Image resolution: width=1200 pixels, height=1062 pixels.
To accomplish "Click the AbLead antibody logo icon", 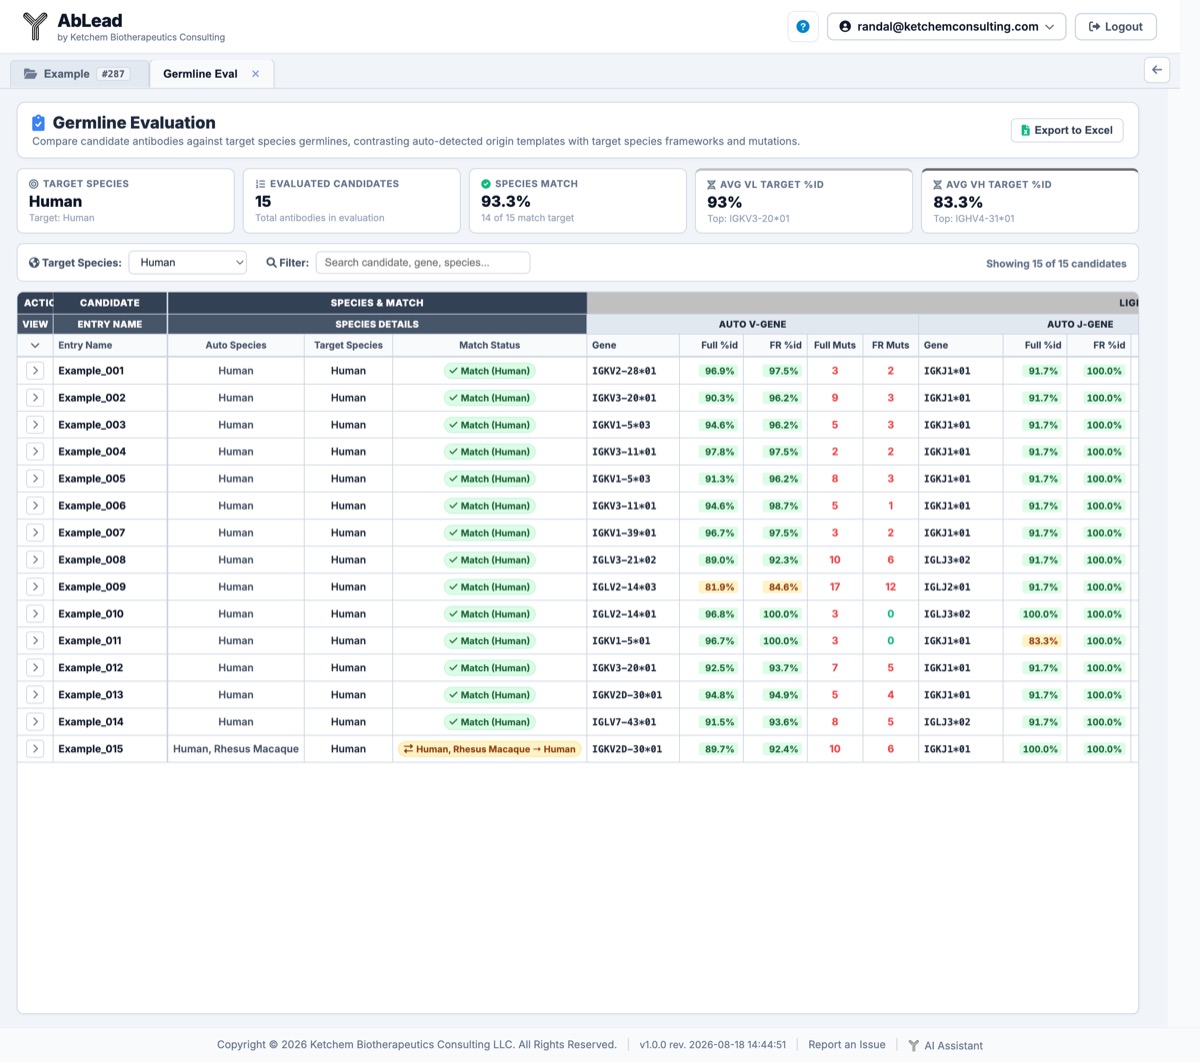I will point(35,26).
